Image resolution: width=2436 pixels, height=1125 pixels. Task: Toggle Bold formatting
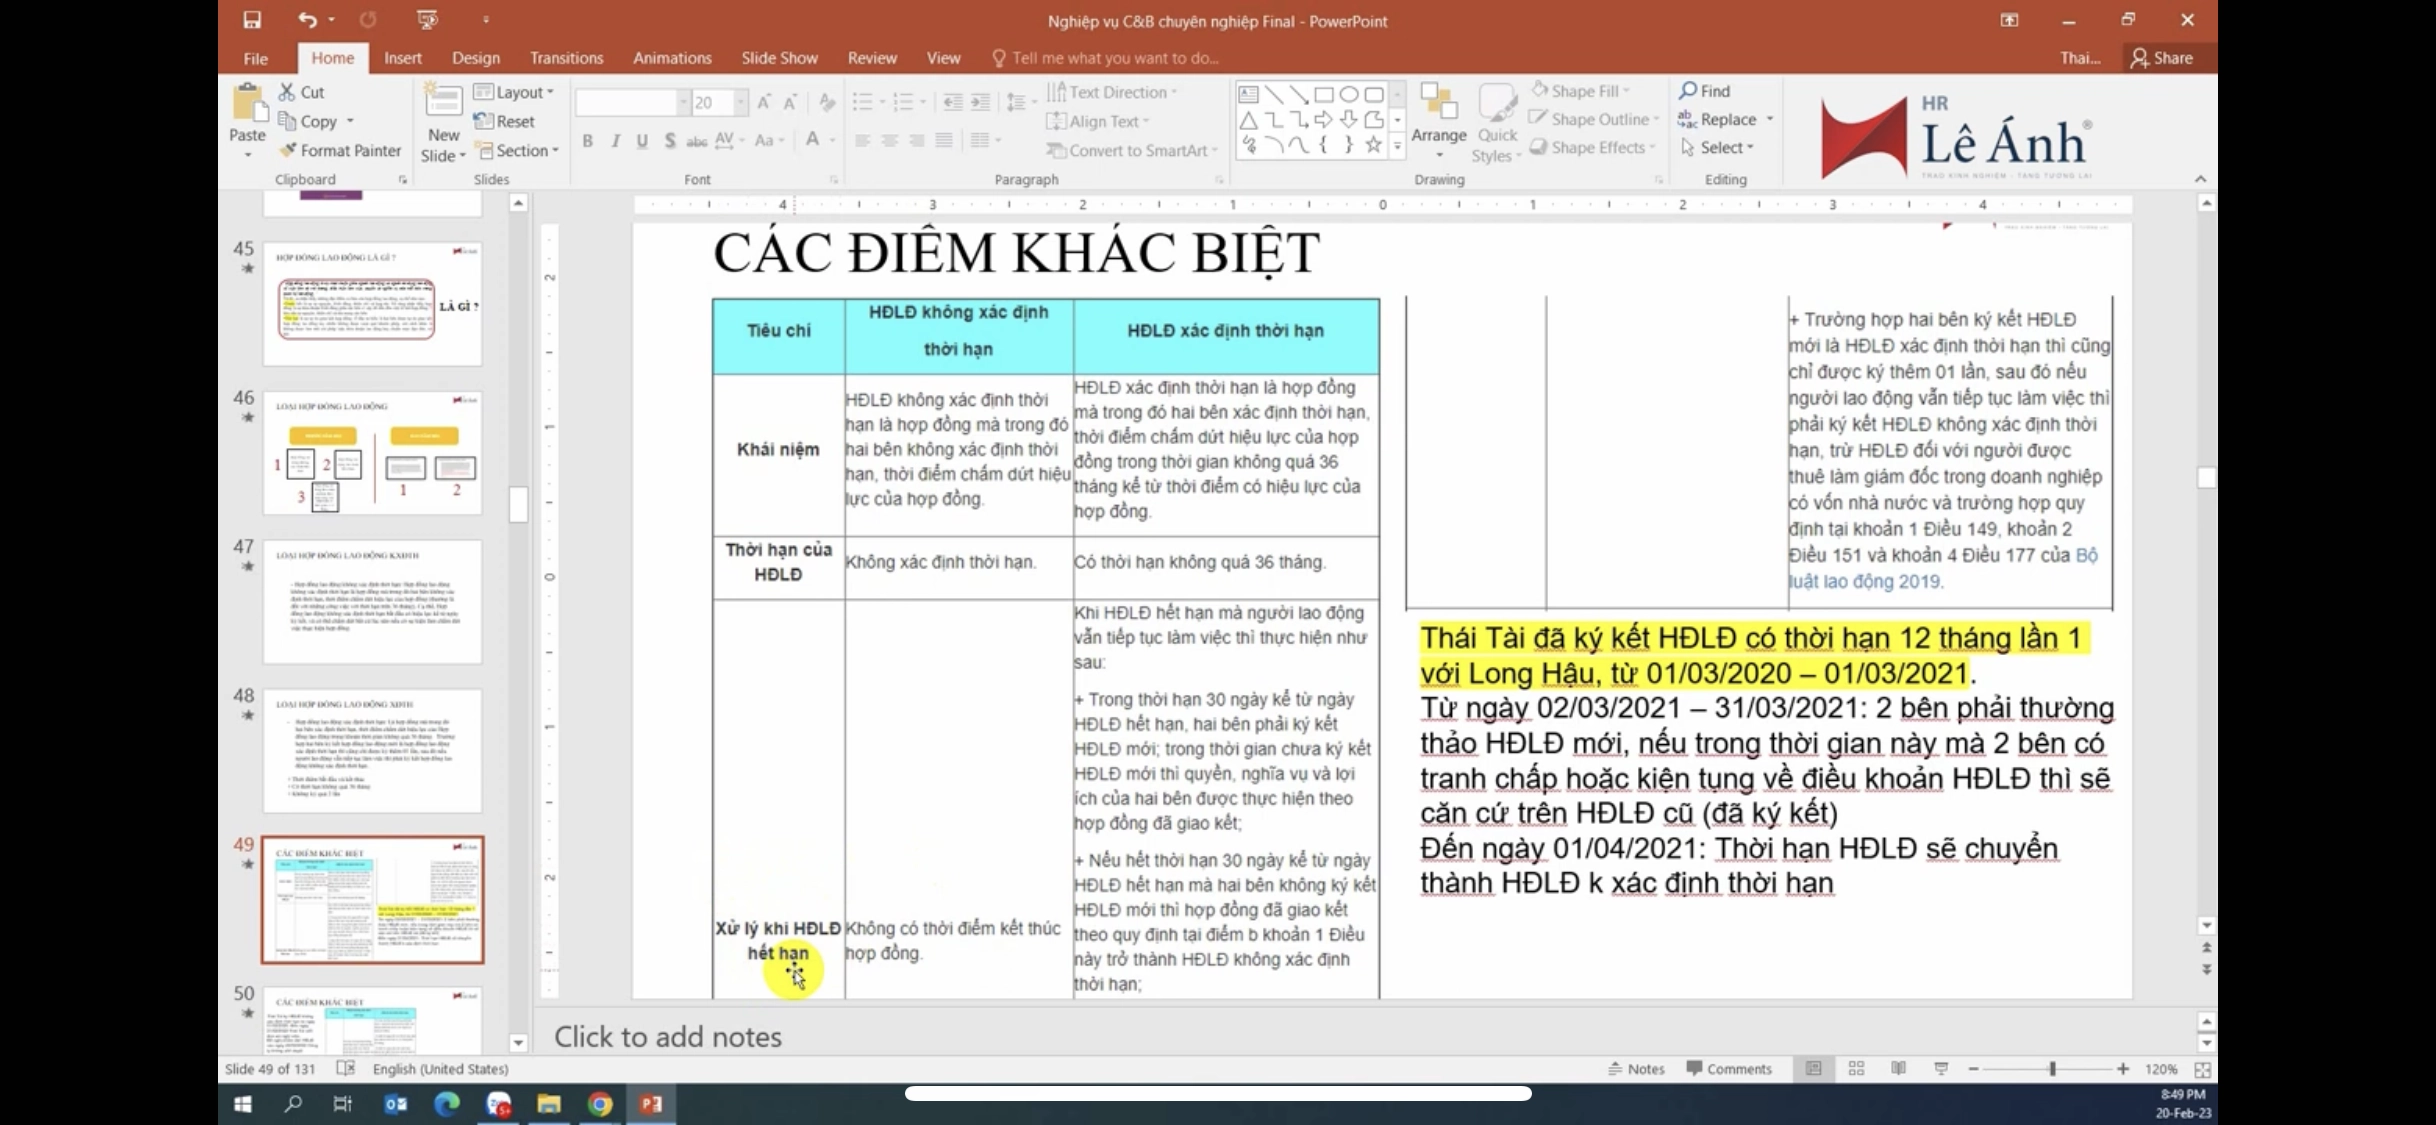[588, 141]
